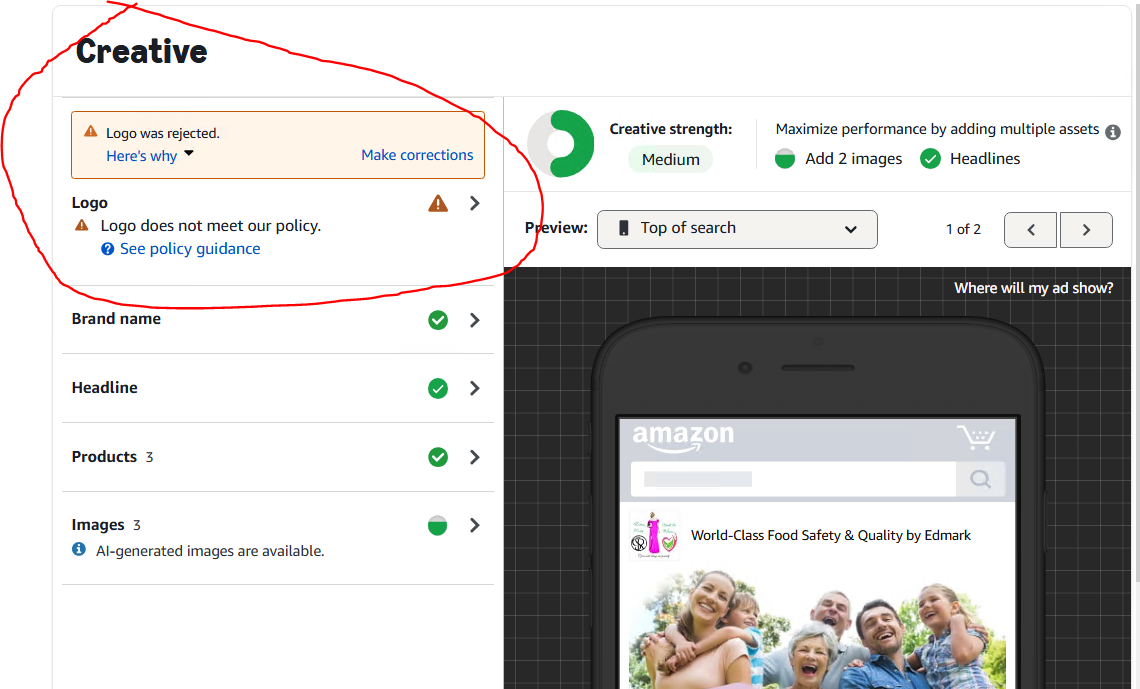Open the Headline section
The height and width of the screenshot is (689, 1140).
point(105,388)
